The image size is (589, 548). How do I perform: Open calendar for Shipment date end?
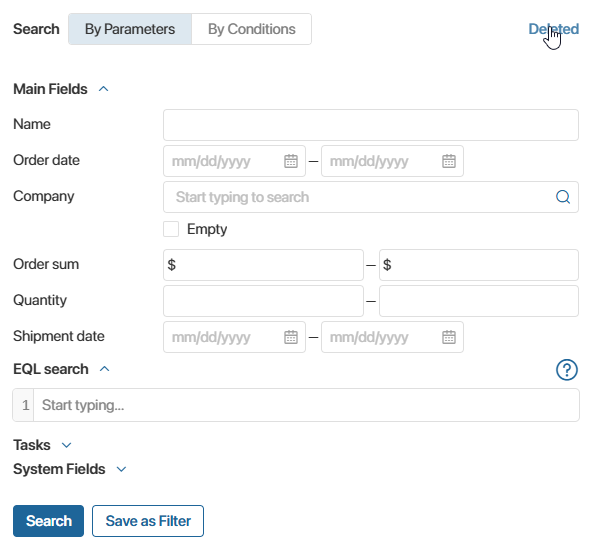[x=449, y=337]
